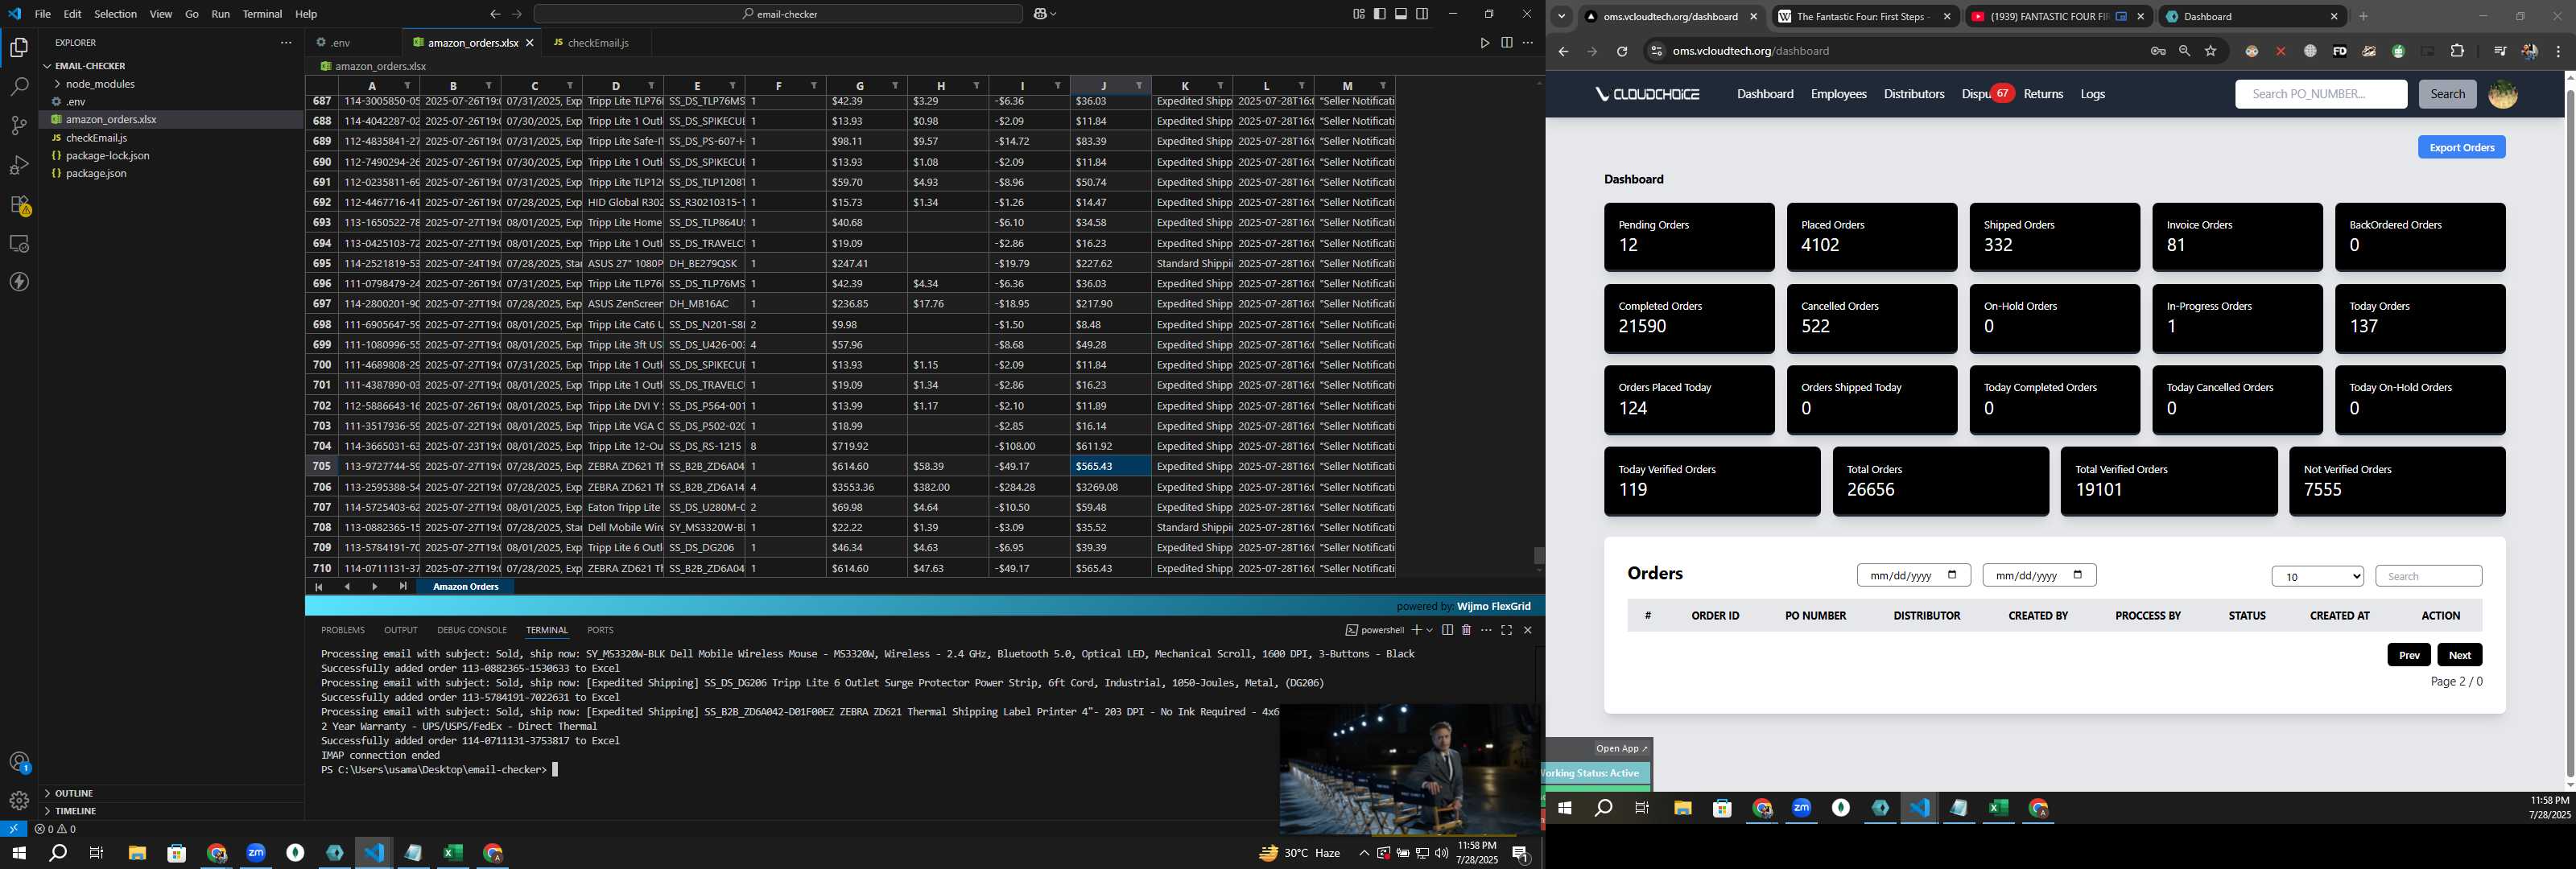
Task: Switch to the checkEmail.js editor tab
Action: (597, 43)
